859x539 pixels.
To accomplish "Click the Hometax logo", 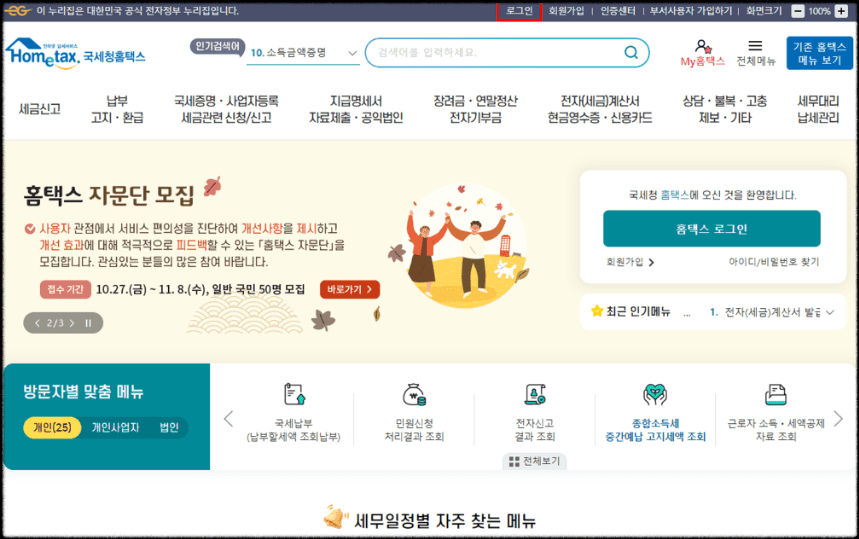I will pos(76,53).
